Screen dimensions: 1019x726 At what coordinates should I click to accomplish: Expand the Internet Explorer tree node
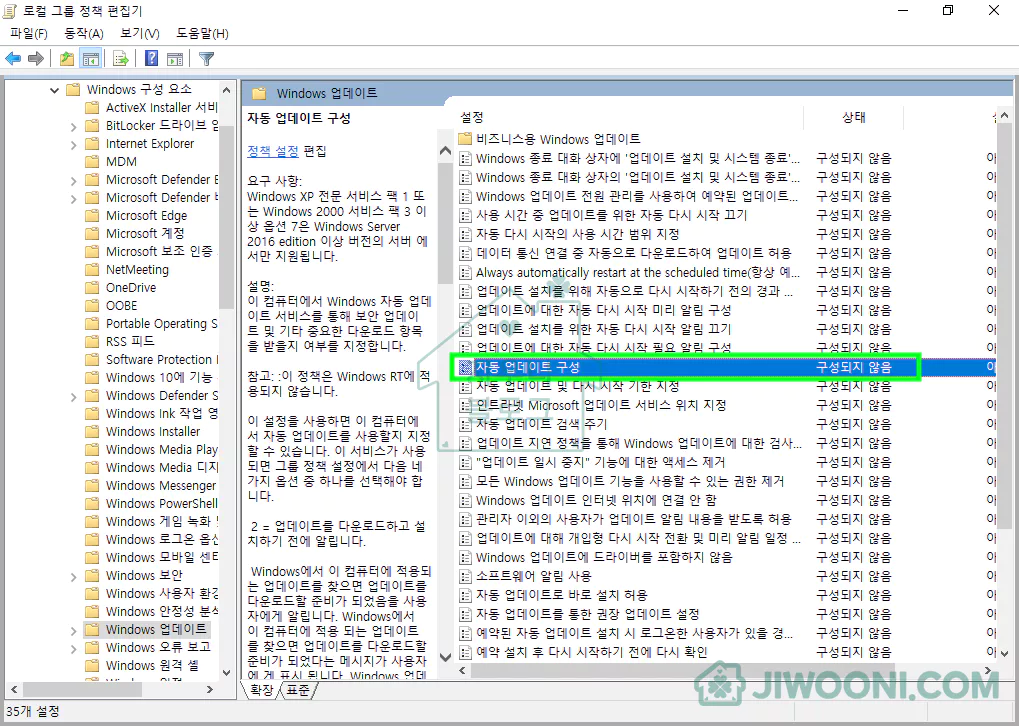pyautogui.click(x=73, y=145)
